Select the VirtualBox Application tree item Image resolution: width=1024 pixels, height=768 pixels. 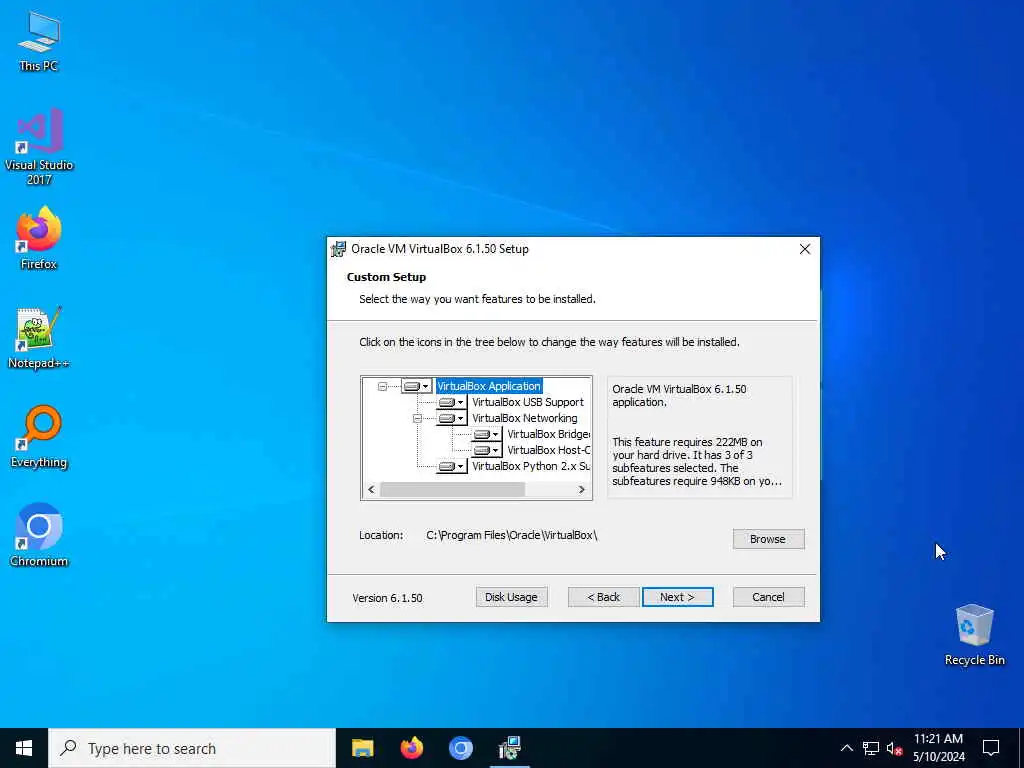coord(488,386)
